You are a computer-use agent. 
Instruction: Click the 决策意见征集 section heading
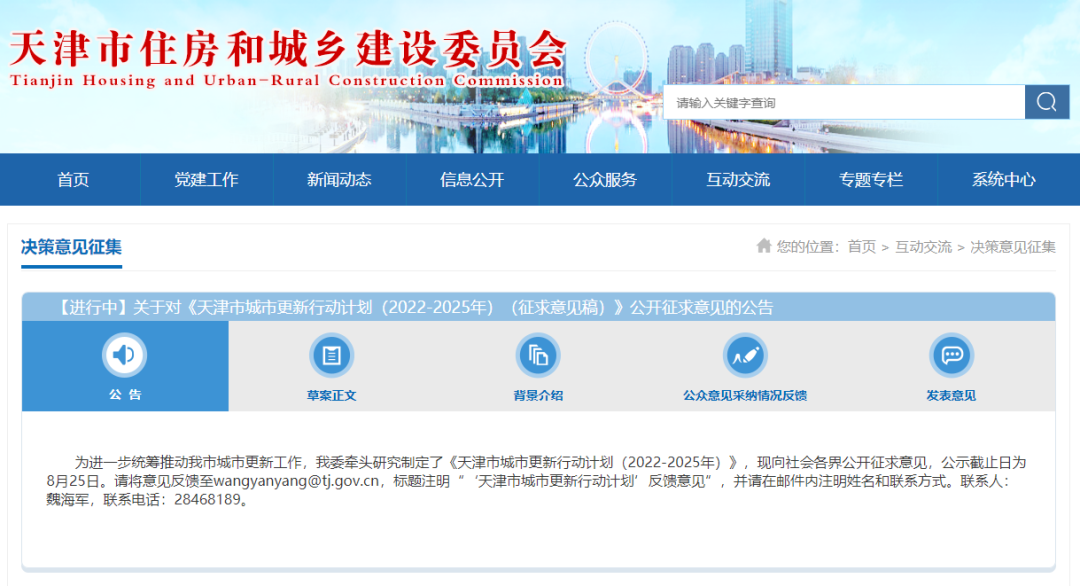click(72, 247)
